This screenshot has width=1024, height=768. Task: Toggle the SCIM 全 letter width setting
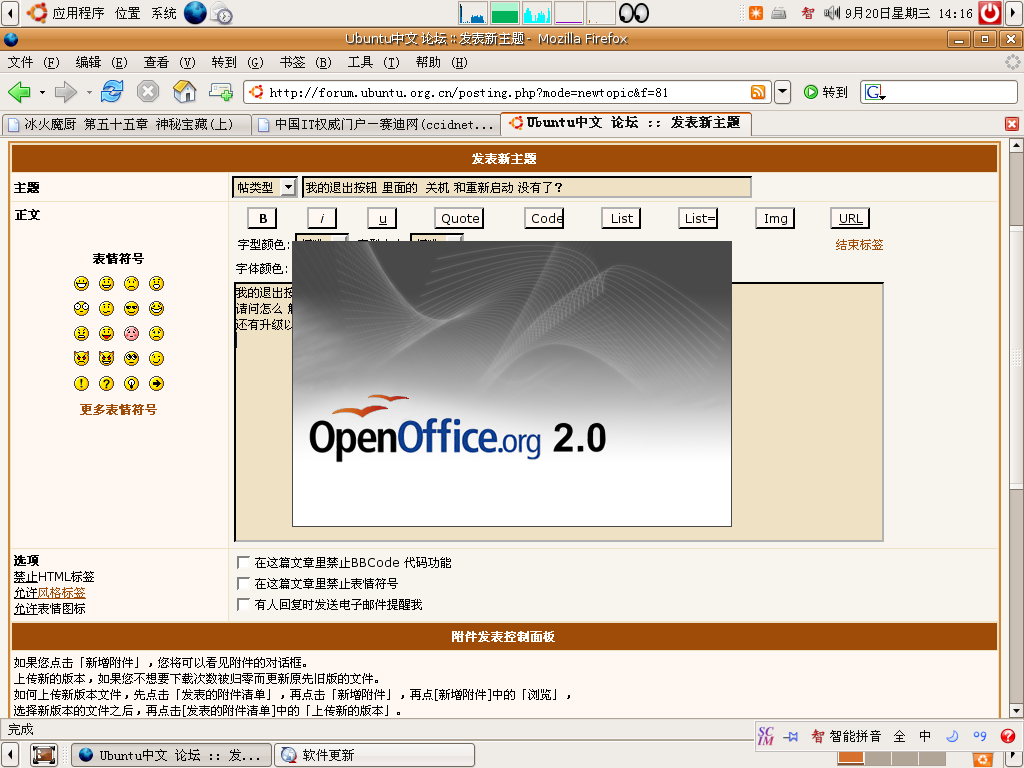coord(899,737)
